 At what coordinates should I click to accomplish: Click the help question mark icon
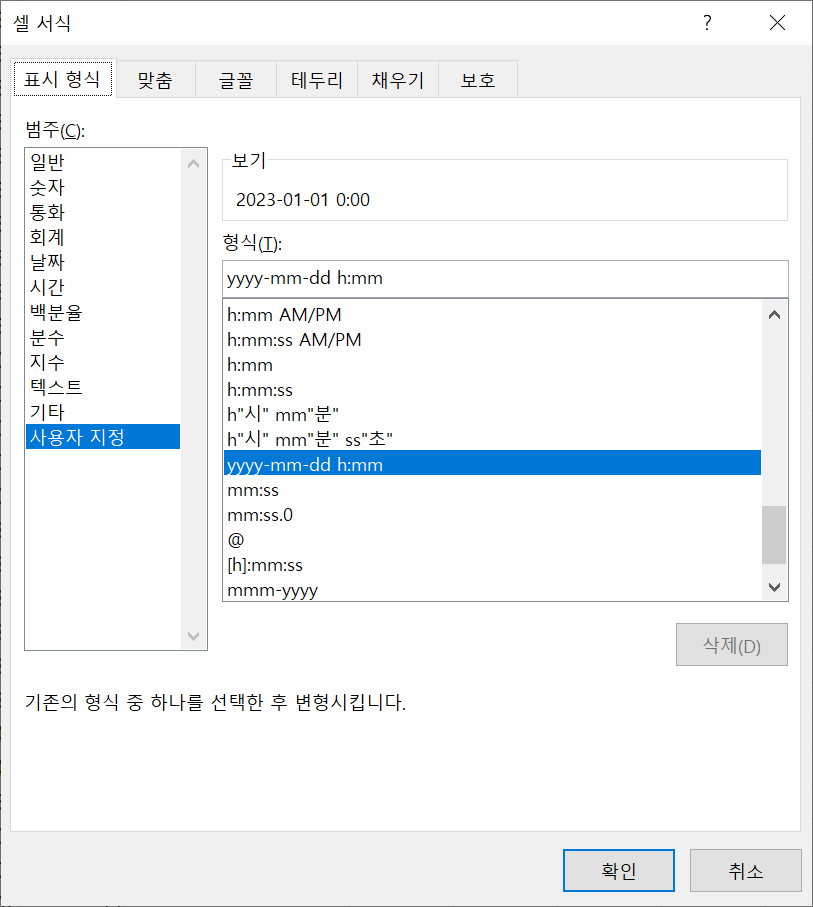707,23
